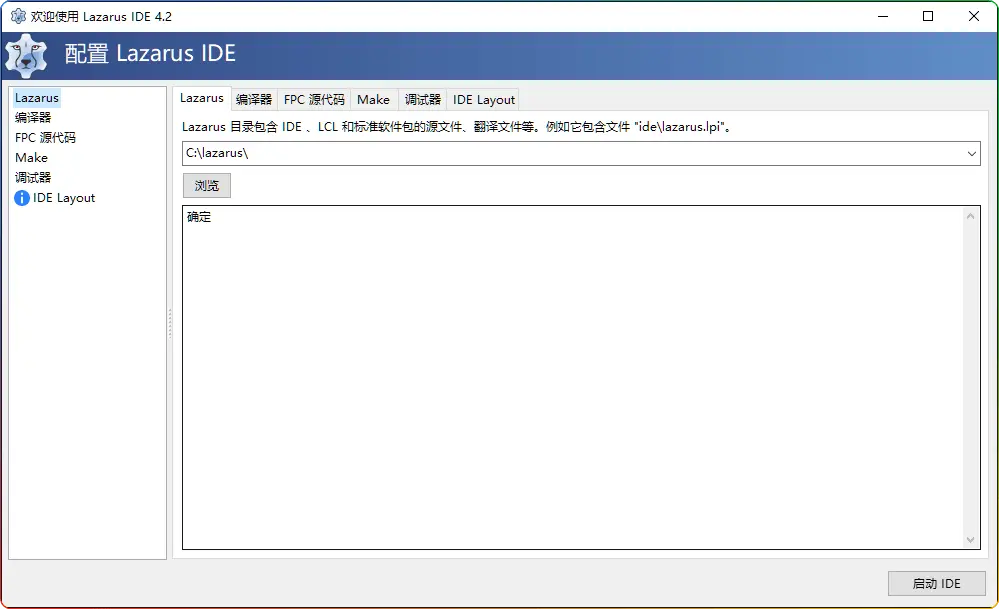Open the IDE Layout tab
Viewport: 999px width, 609px height.
(x=484, y=99)
